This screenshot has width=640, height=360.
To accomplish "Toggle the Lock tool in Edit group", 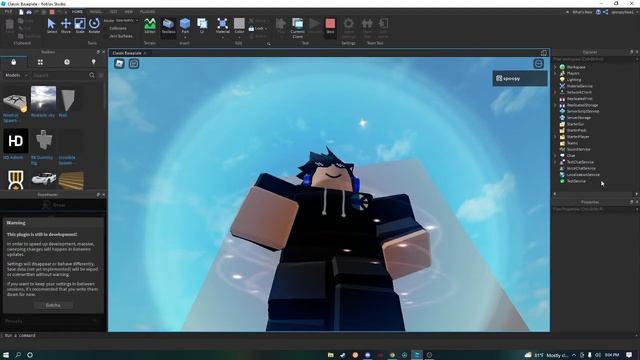I will tap(258, 29).
